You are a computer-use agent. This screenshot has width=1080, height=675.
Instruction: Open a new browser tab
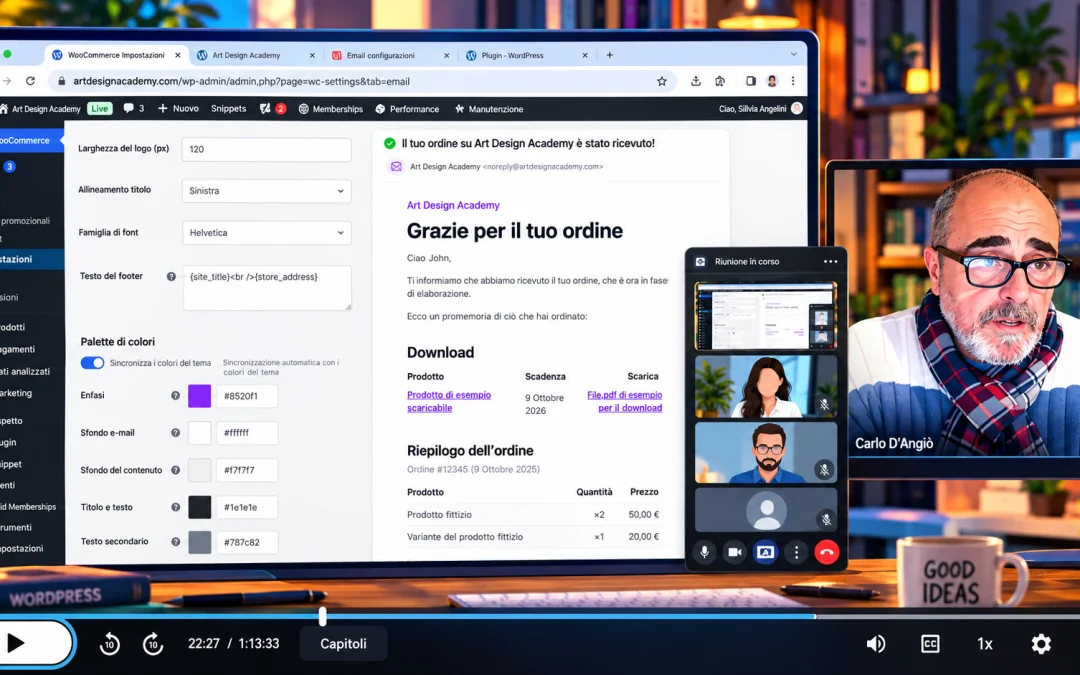[610, 55]
